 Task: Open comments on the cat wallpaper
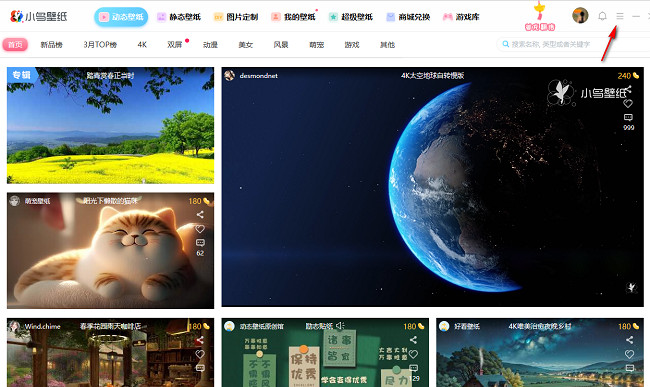point(200,243)
